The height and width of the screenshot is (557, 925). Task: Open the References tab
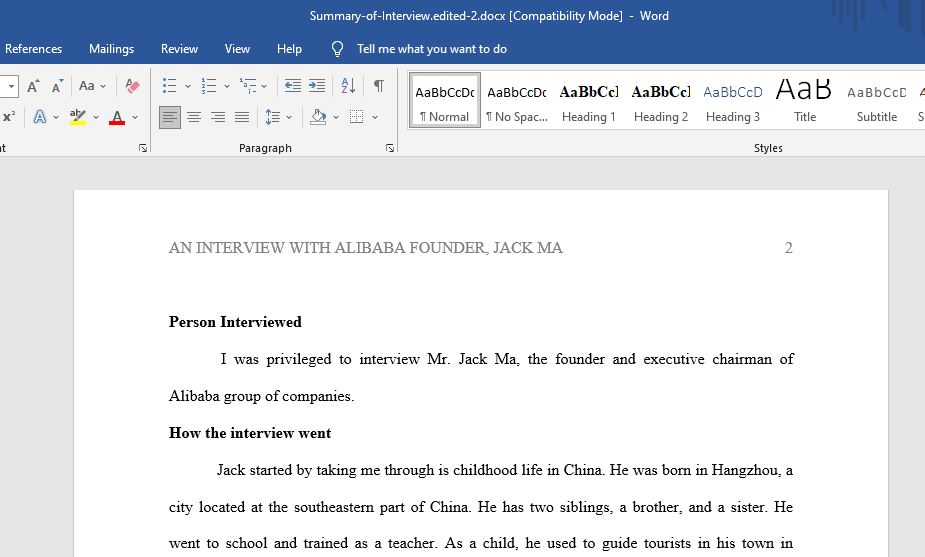pyautogui.click(x=34, y=49)
